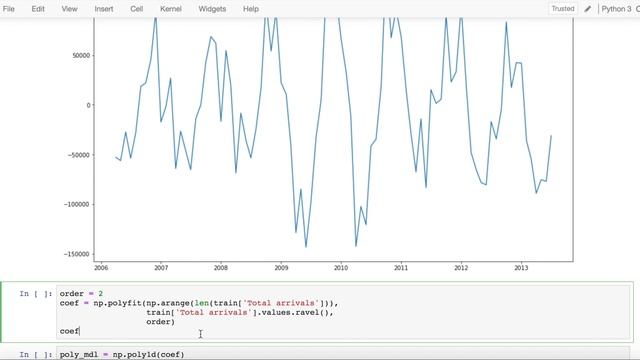The height and width of the screenshot is (360, 640).
Task: Click the 'Total arrivals' string in polyfit line
Action: (x=281, y=303)
